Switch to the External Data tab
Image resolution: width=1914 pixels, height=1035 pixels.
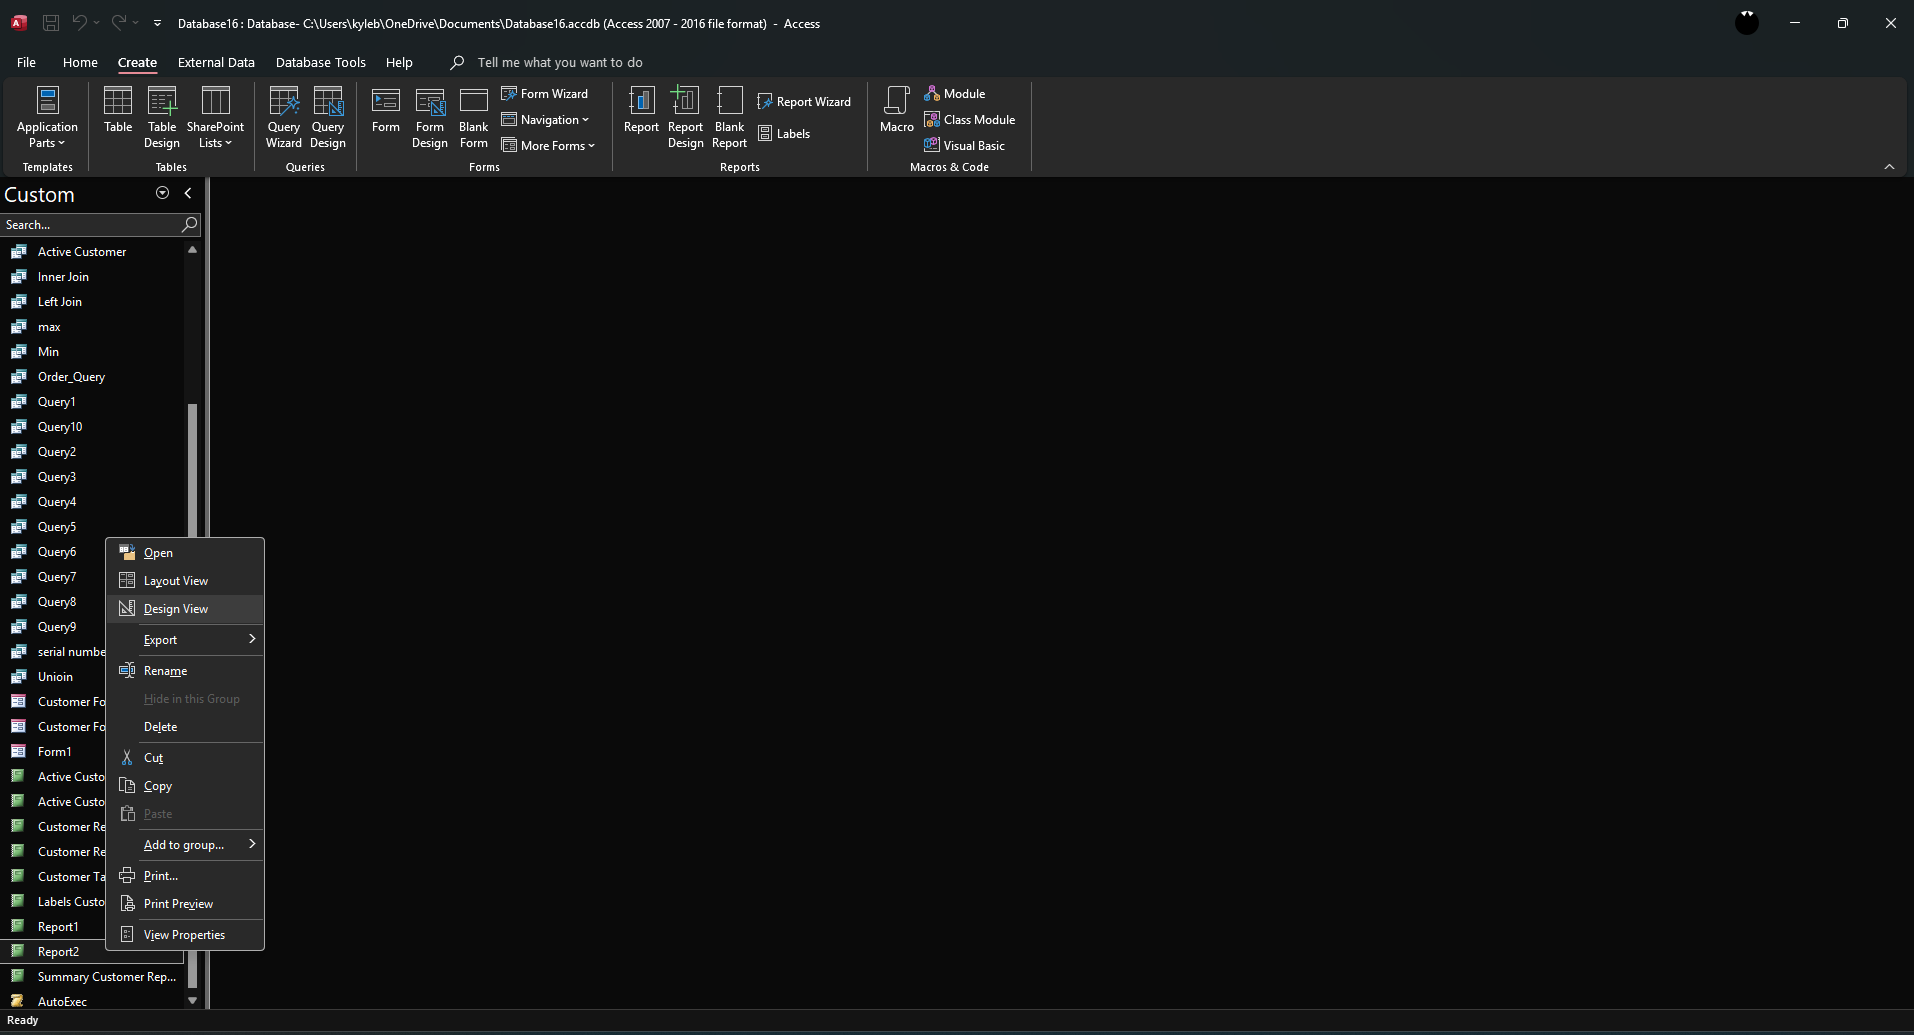pos(216,62)
